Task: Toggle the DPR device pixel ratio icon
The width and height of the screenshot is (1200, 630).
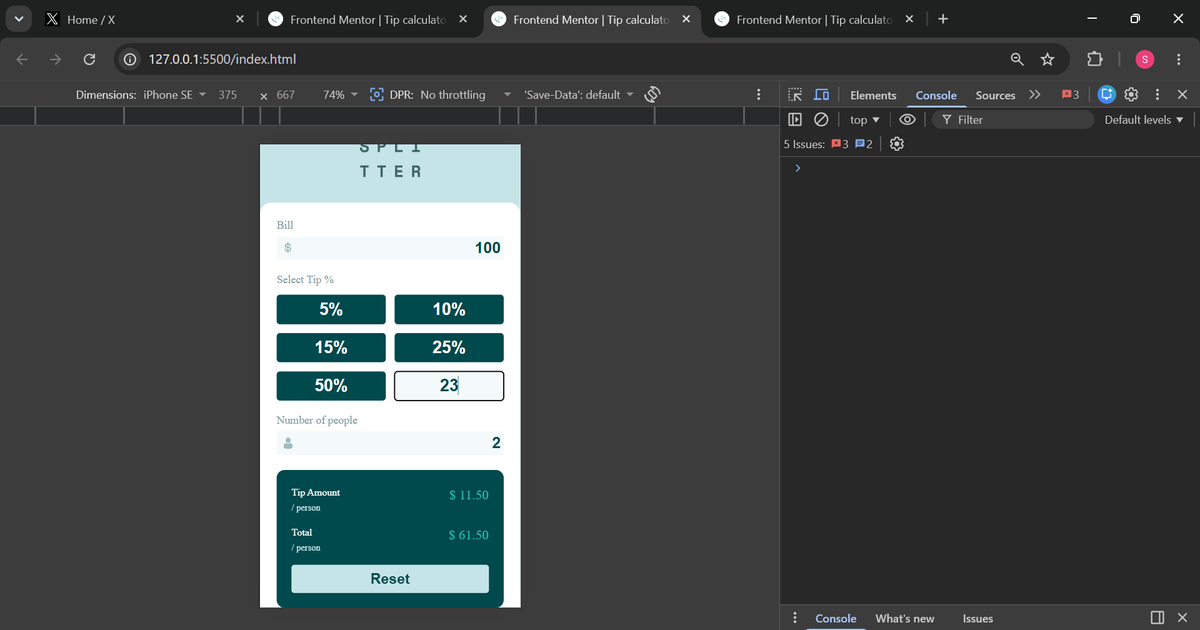Action: pyautogui.click(x=377, y=95)
